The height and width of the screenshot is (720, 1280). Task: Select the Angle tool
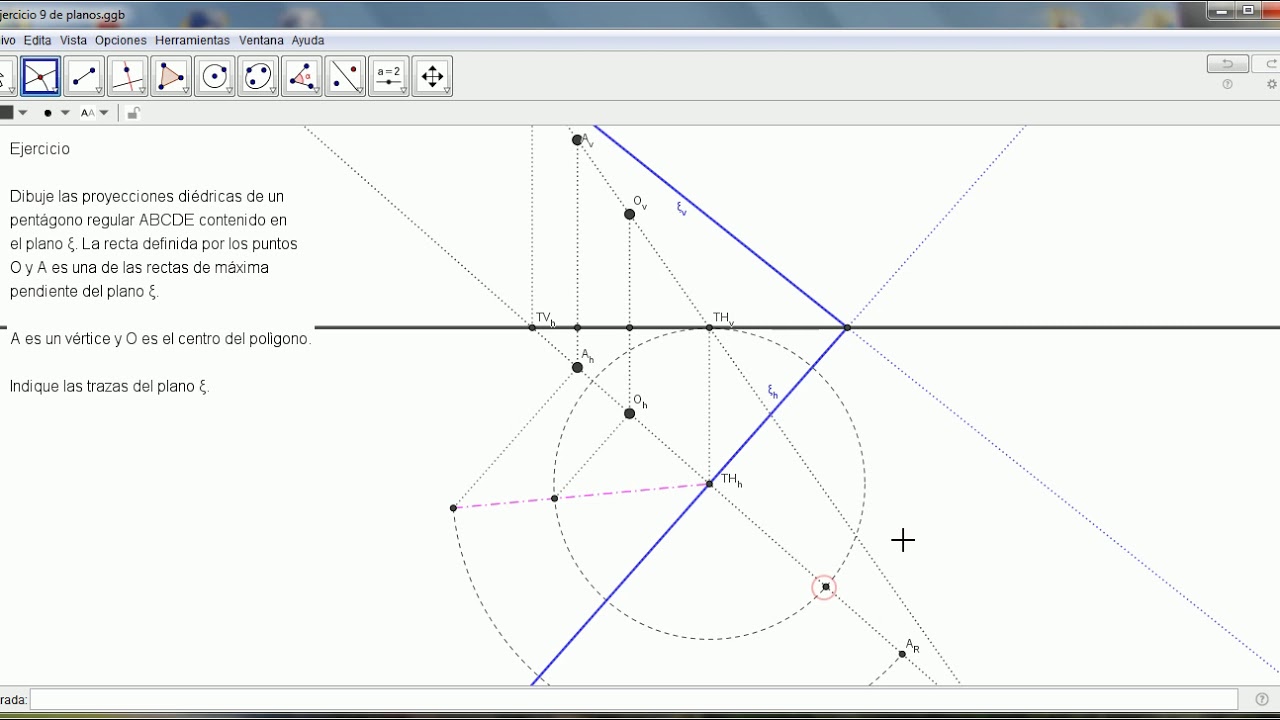[x=301, y=77]
